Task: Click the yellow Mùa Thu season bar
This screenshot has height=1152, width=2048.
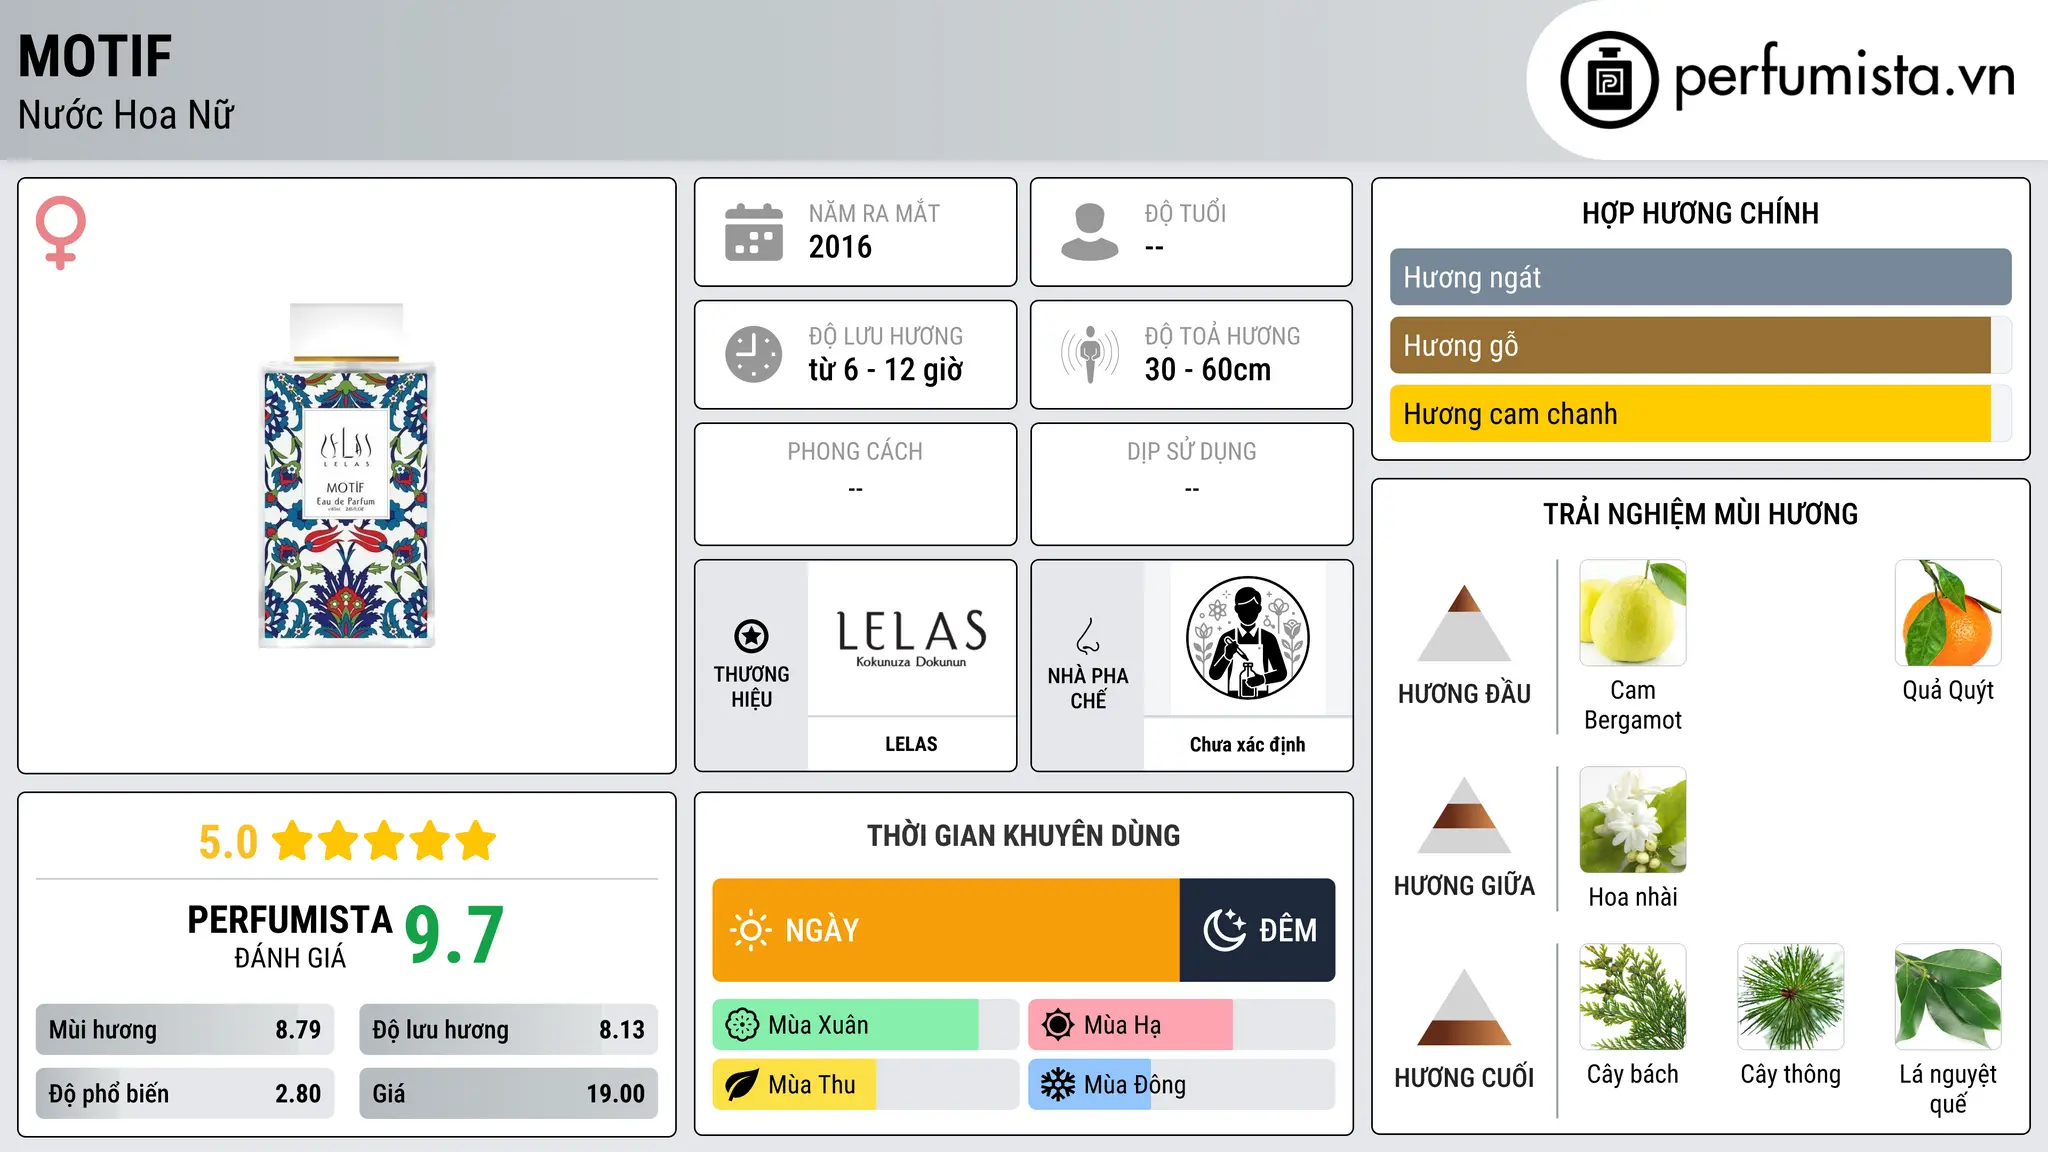Action: point(865,1085)
